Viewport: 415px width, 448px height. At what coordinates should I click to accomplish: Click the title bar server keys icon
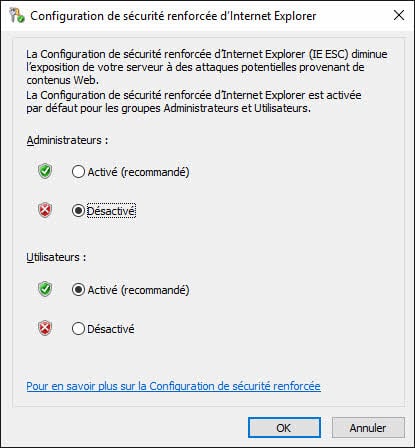point(16,15)
